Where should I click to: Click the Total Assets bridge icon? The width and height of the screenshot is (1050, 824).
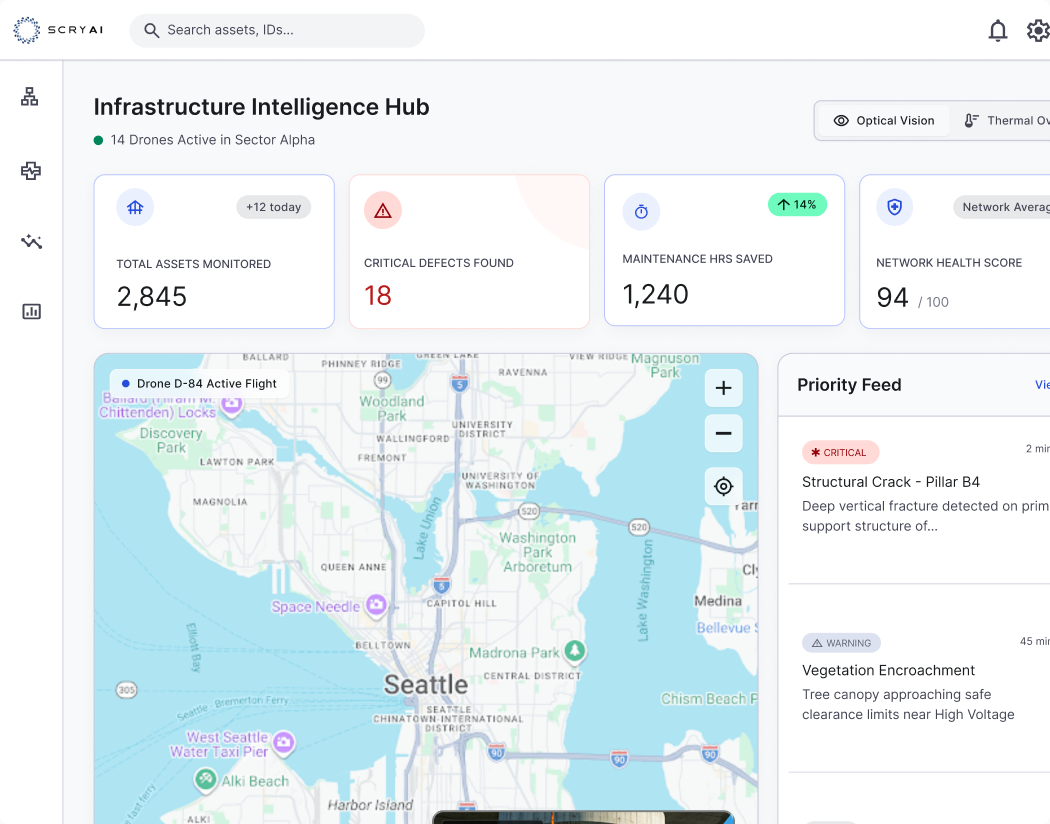tap(135, 208)
